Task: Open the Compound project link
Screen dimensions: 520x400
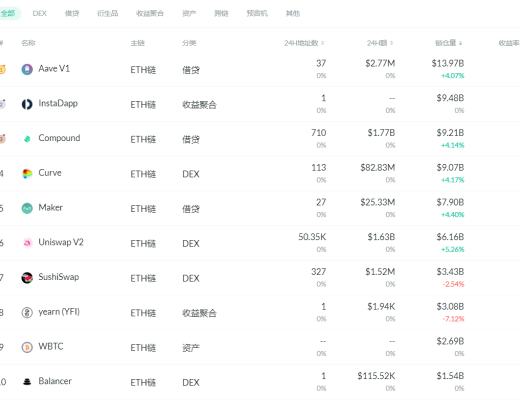Action: (x=59, y=138)
